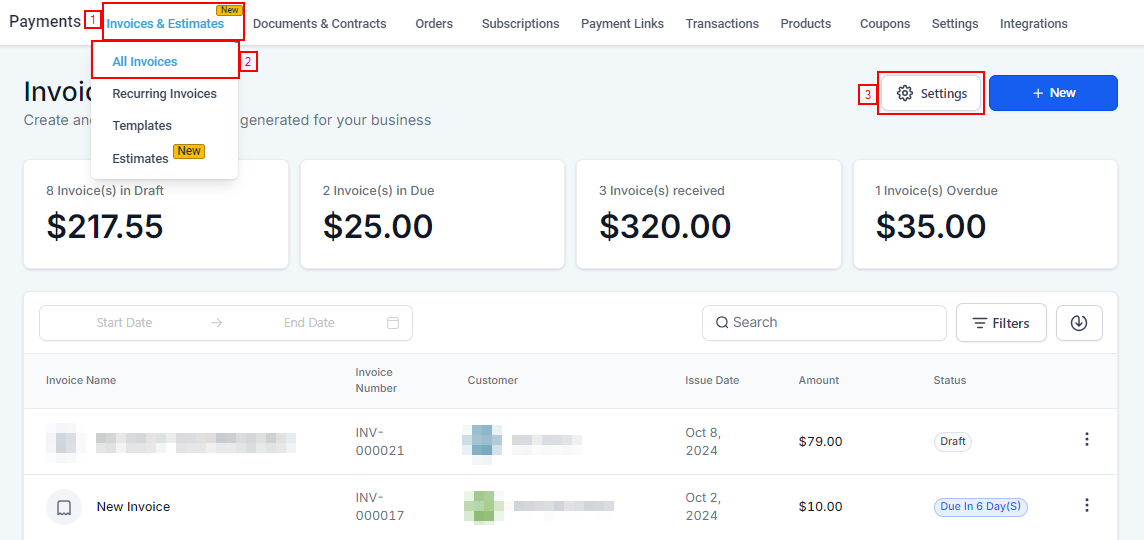Open three-dot menu for invoice INV-000021
This screenshot has width=1144, height=540.
(1087, 440)
